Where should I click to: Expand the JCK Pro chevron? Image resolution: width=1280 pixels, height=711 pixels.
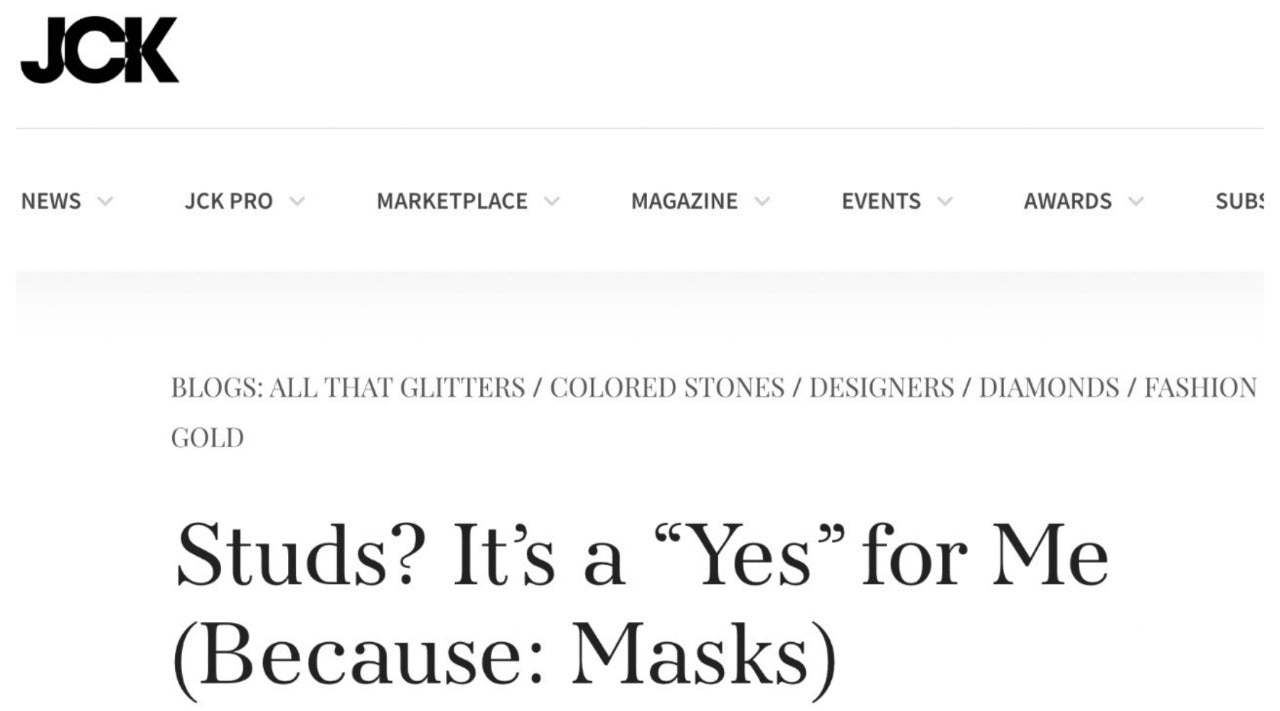(297, 201)
